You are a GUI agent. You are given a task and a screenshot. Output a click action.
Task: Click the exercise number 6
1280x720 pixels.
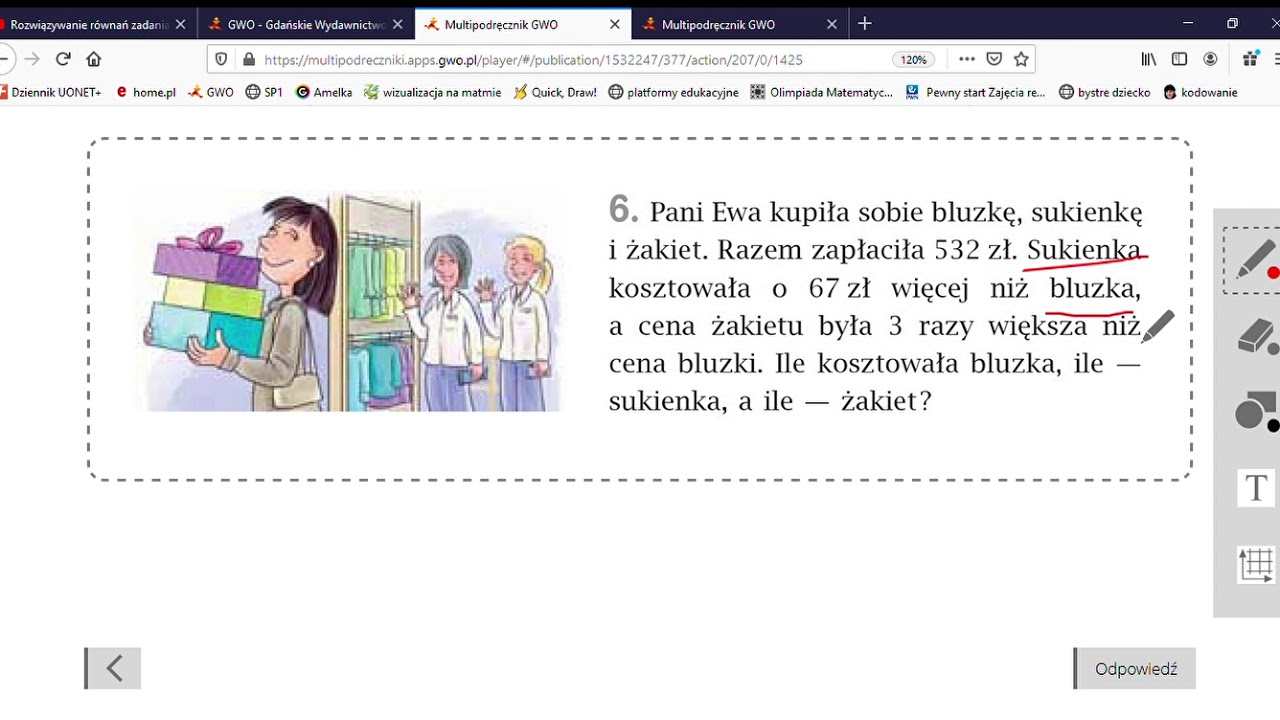tap(622, 210)
